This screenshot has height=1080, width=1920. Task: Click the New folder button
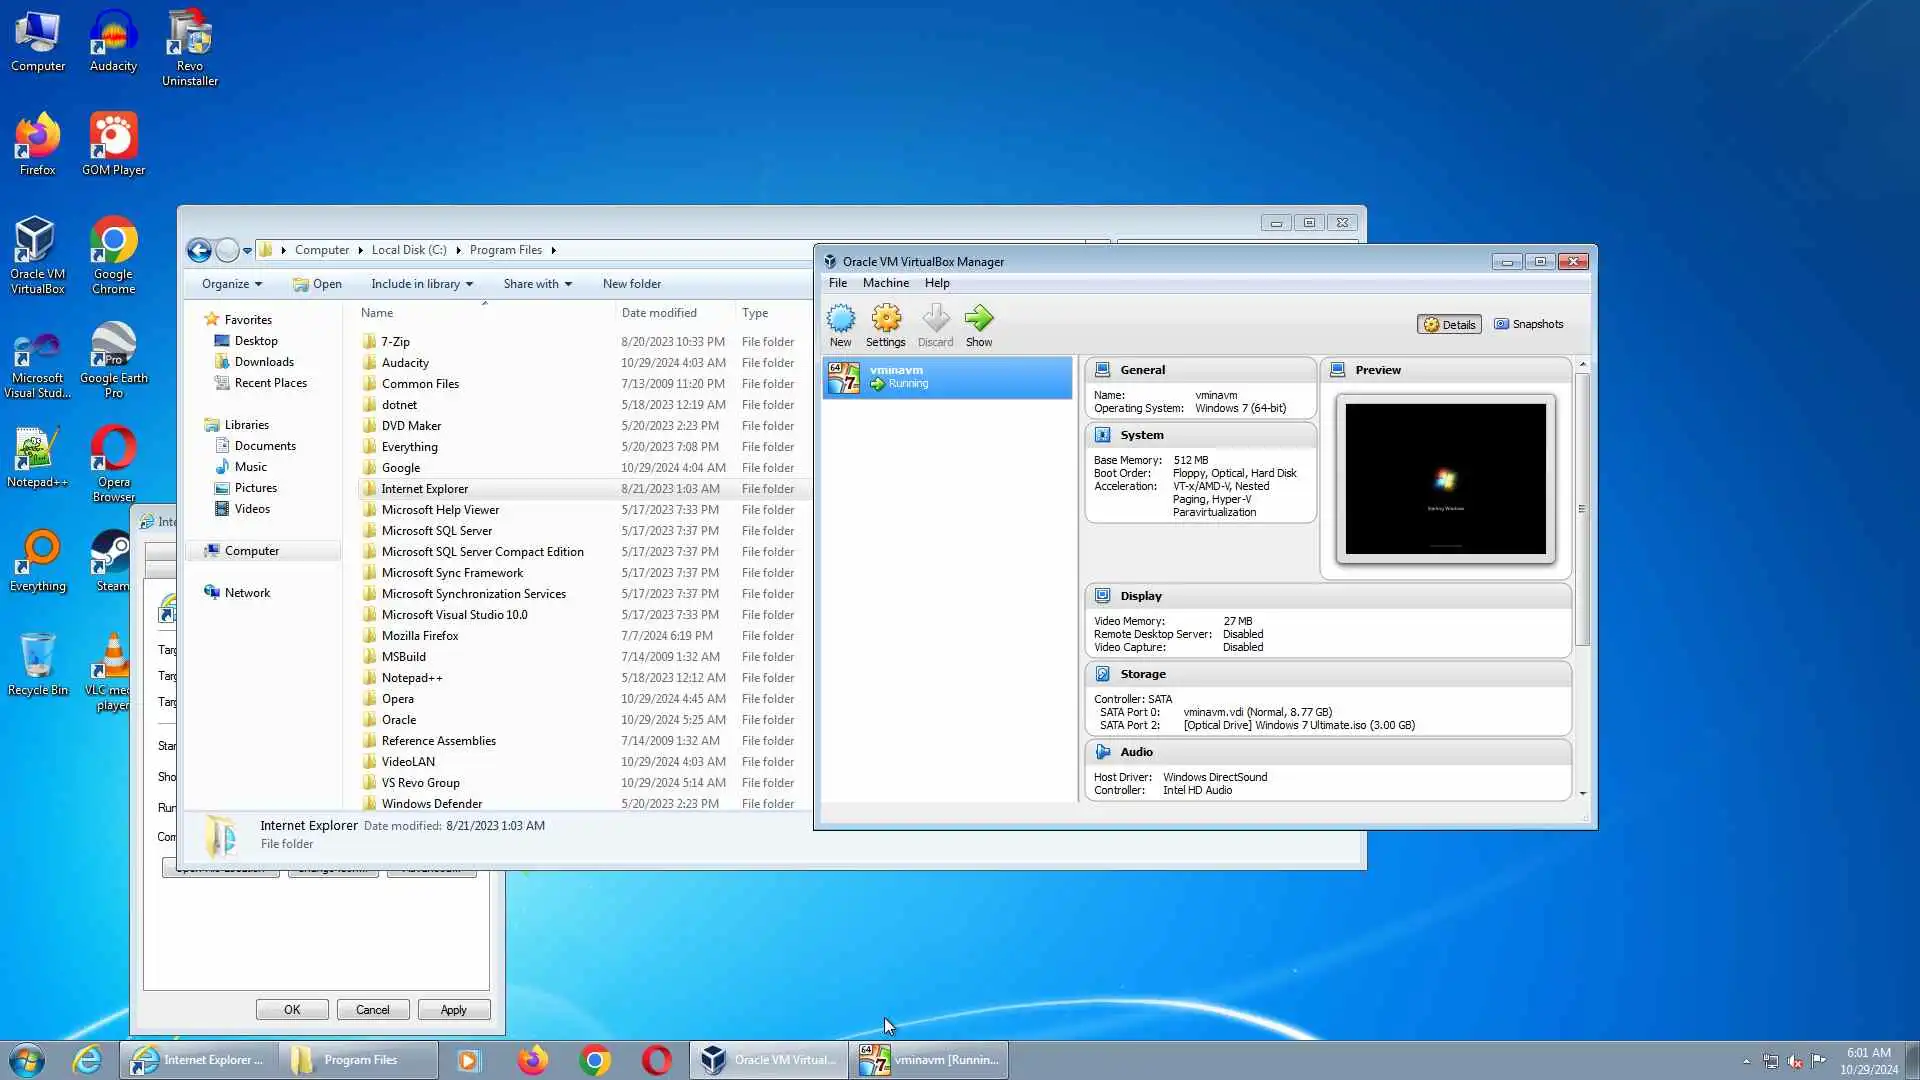(631, 284)
